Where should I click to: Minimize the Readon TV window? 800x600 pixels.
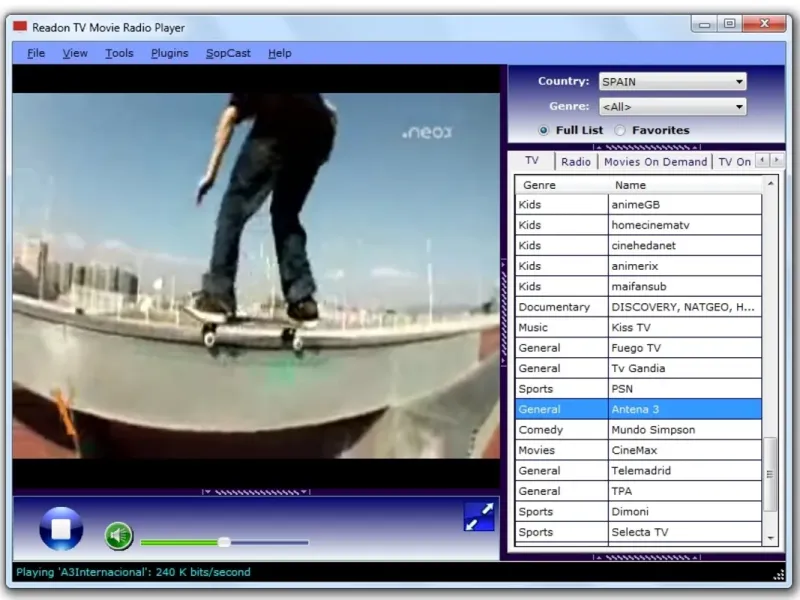[705, 24]
